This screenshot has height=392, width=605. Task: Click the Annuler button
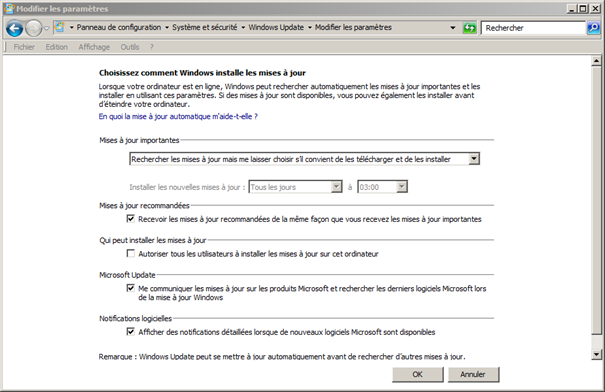473,374
